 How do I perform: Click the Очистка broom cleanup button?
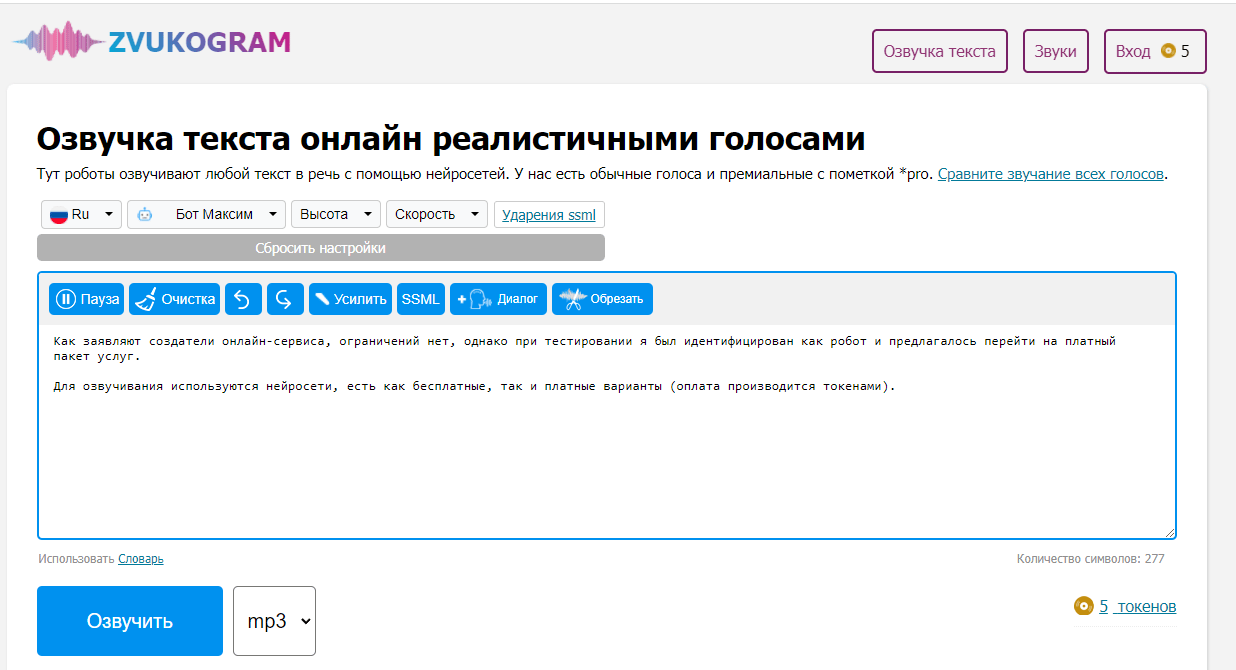coord(175,299)
